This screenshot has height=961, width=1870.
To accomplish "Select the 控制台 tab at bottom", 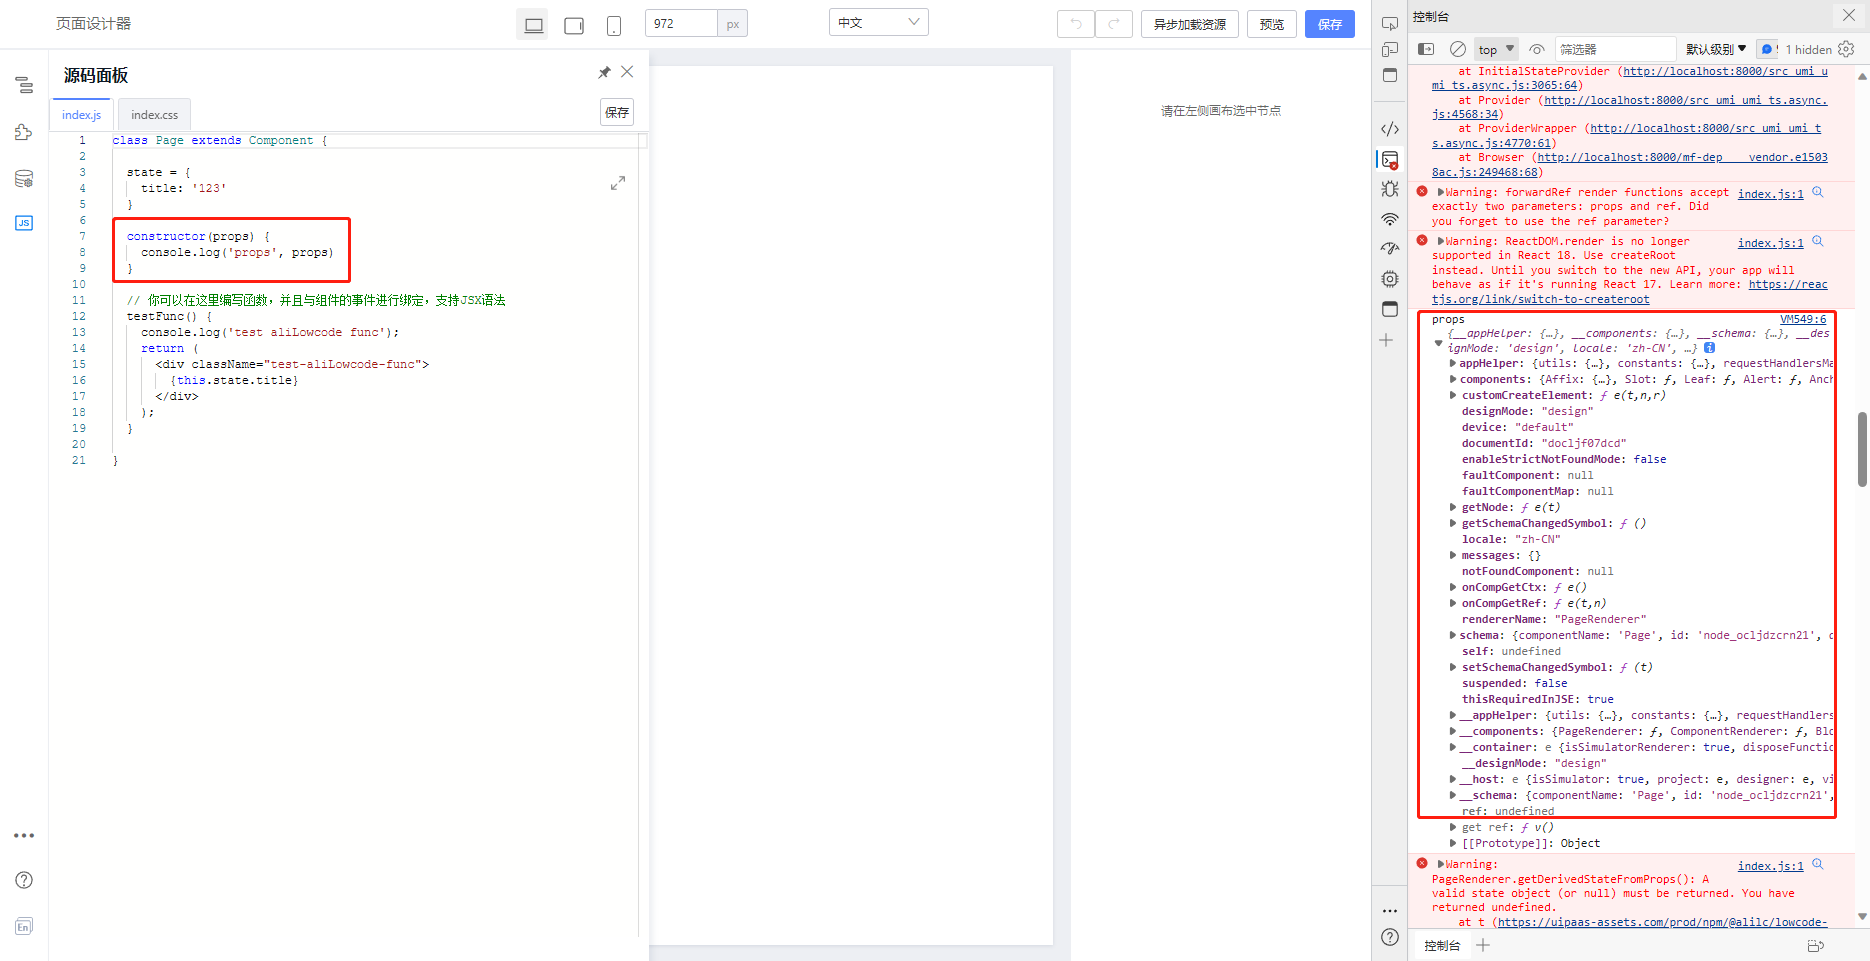I will (1440, 945).
